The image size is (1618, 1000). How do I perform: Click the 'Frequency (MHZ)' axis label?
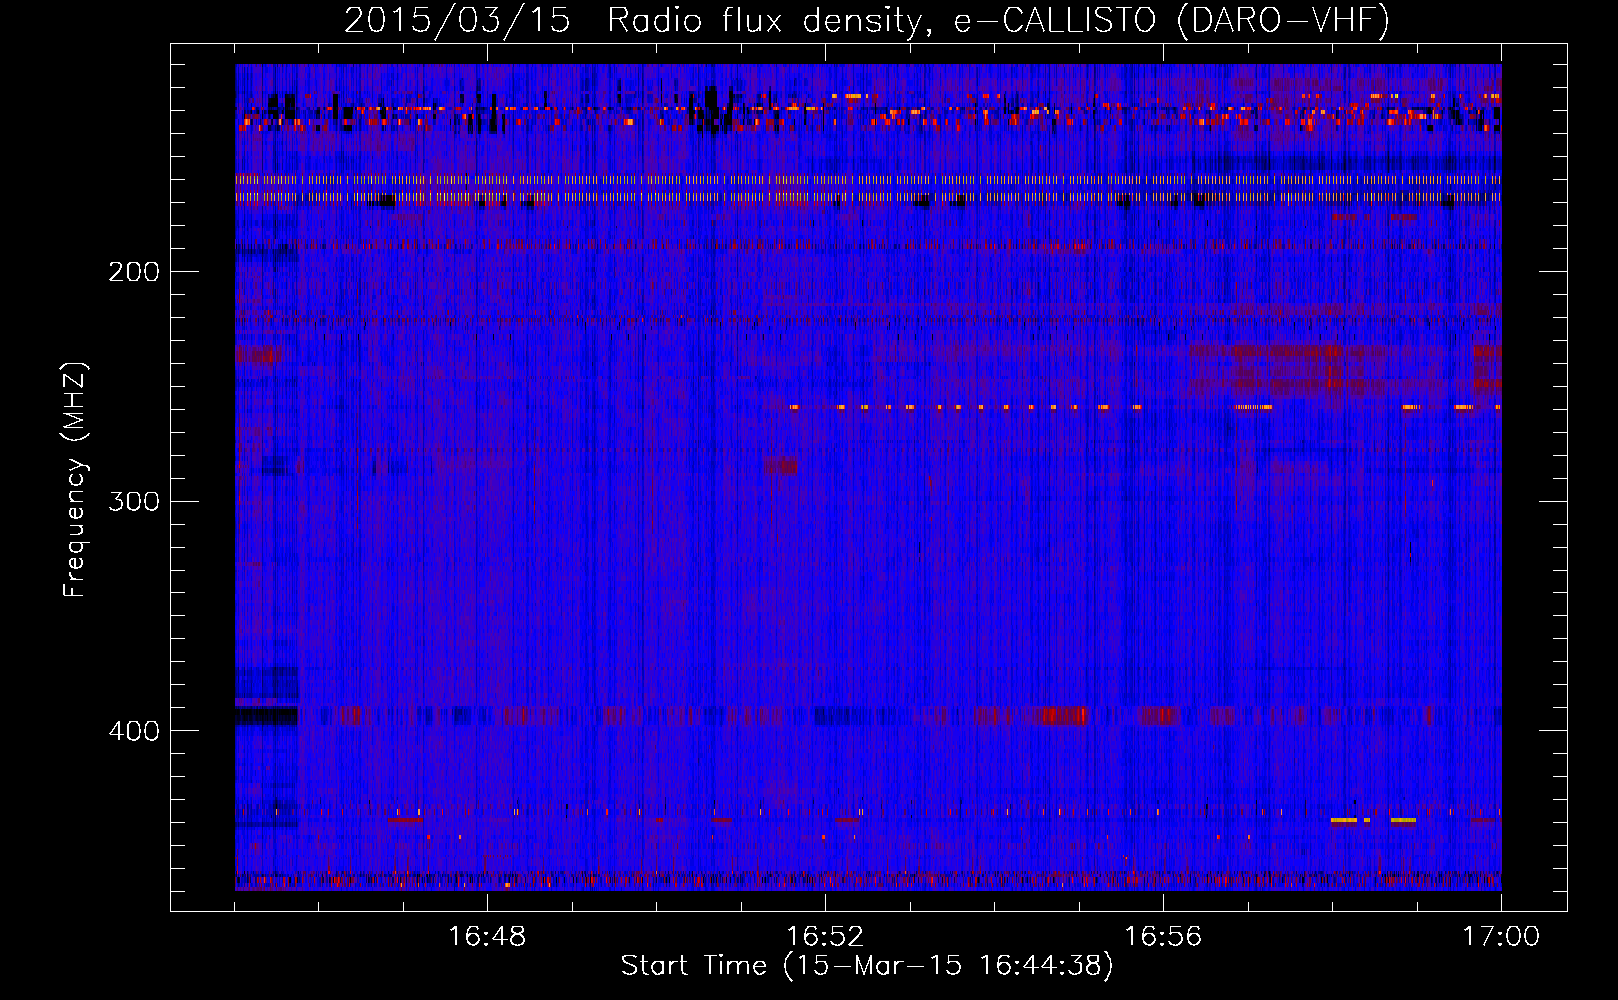(75, 479)
